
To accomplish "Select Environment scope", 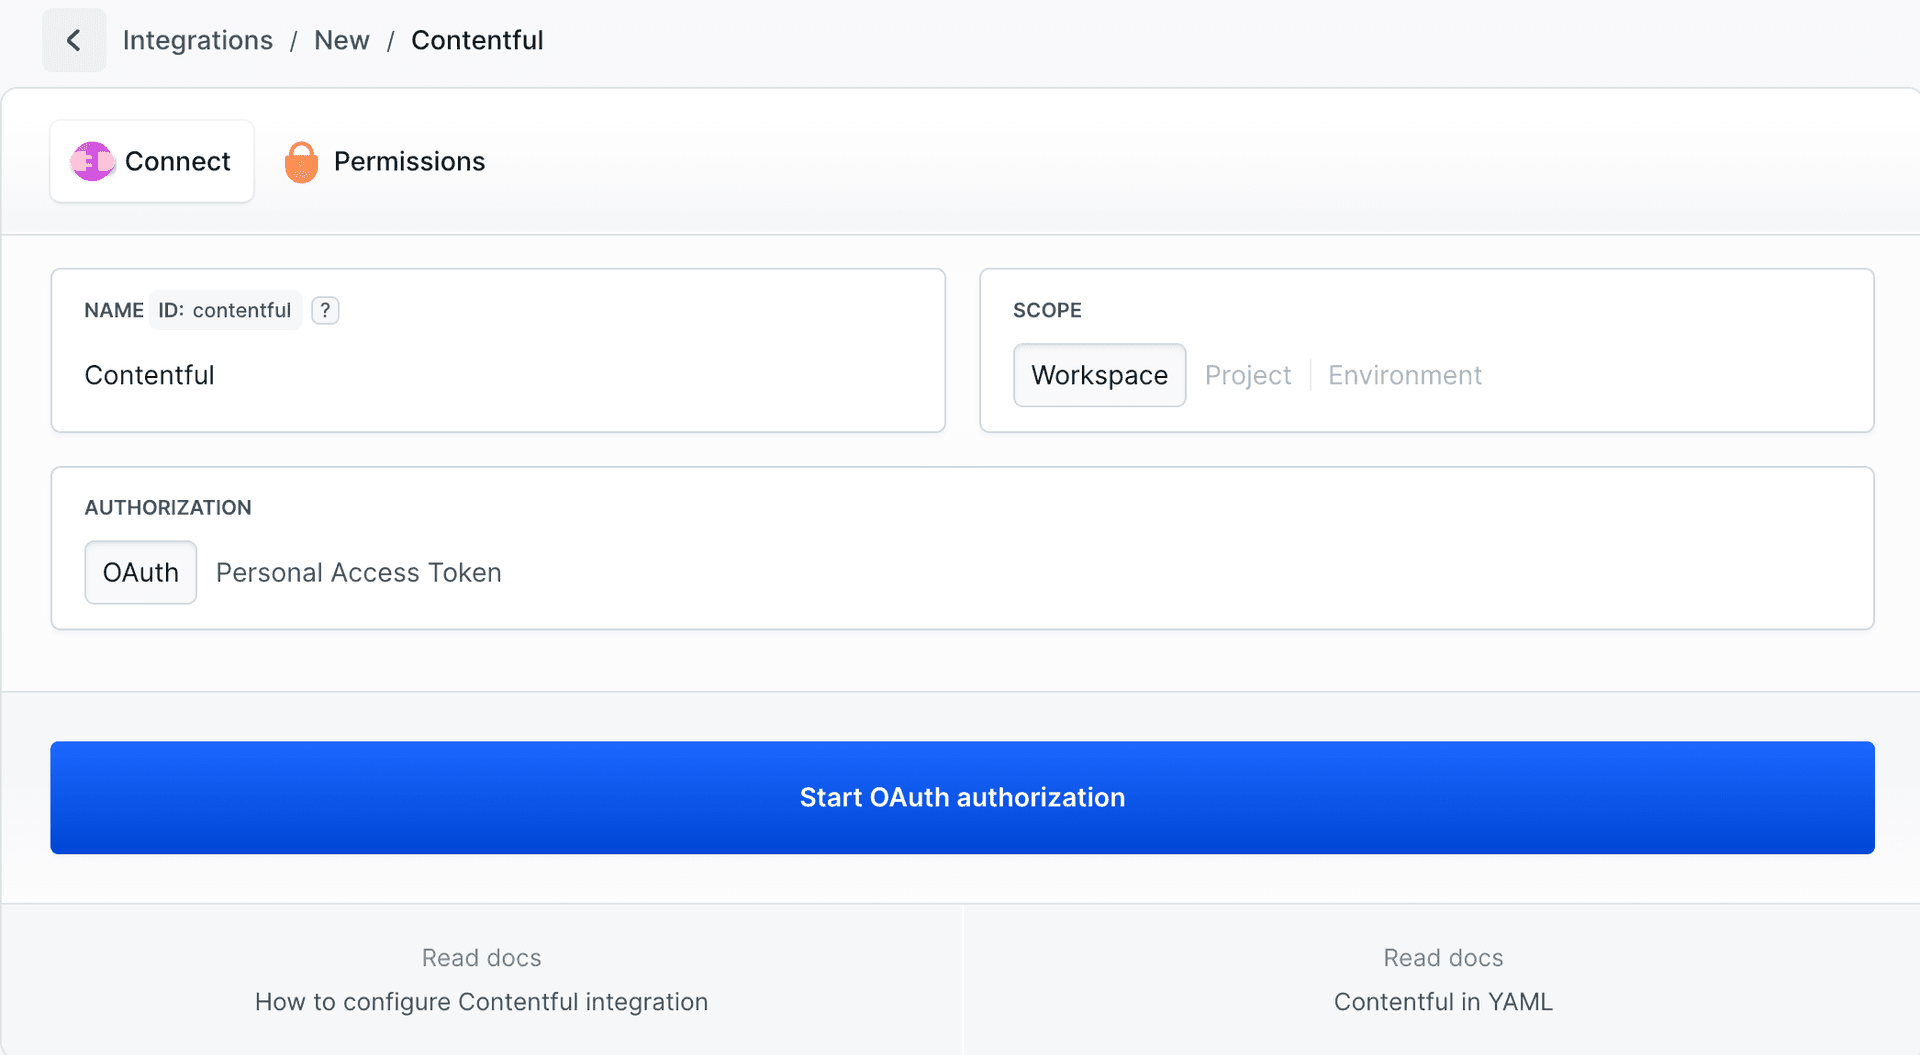I will tap(1405, 375).
